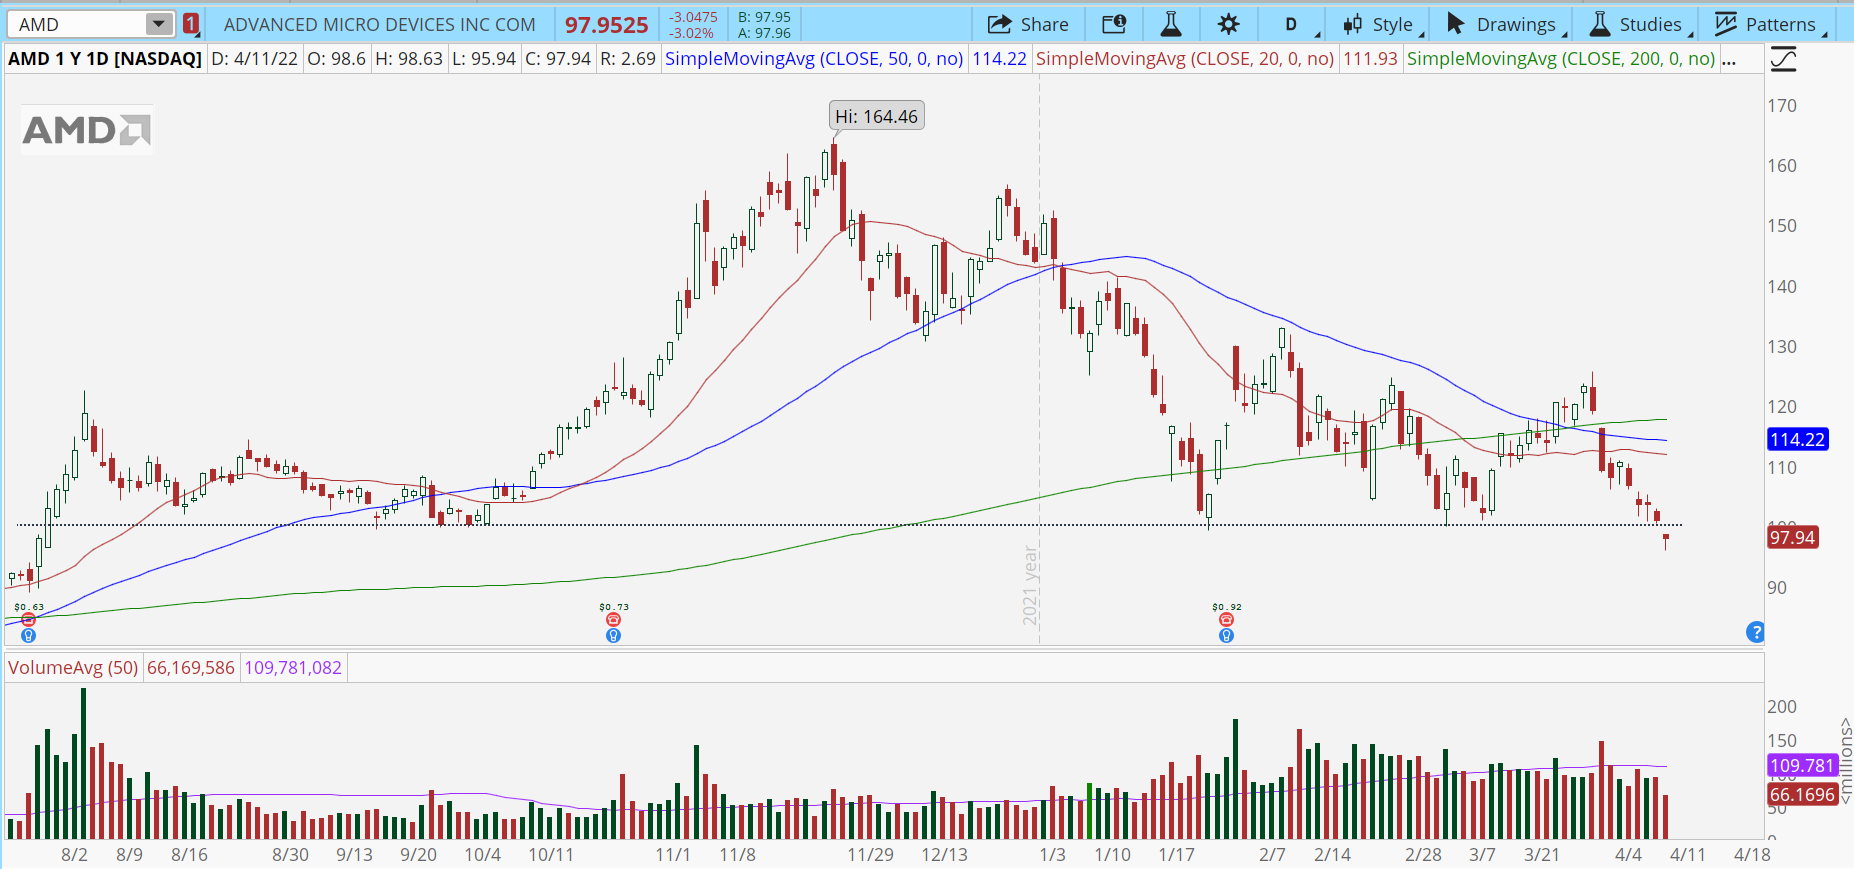This screenshot has width=1854, height=869.
Task: Click the SimpleMovingAvg (CLOSE, 50, 0, no) label
Action: click(814, 59)
